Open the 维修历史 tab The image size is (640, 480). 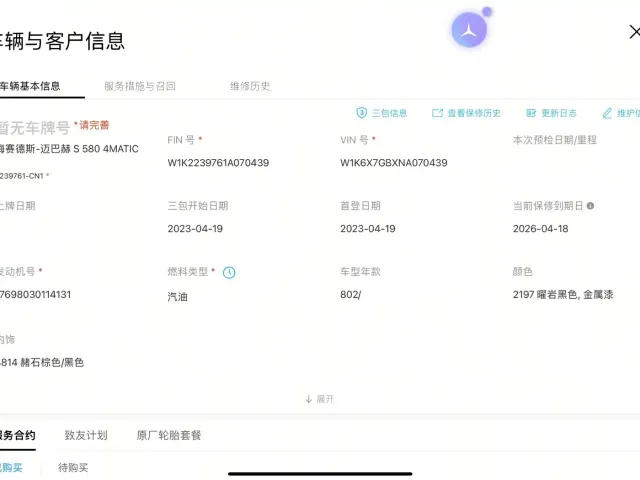tap(250, 86)
